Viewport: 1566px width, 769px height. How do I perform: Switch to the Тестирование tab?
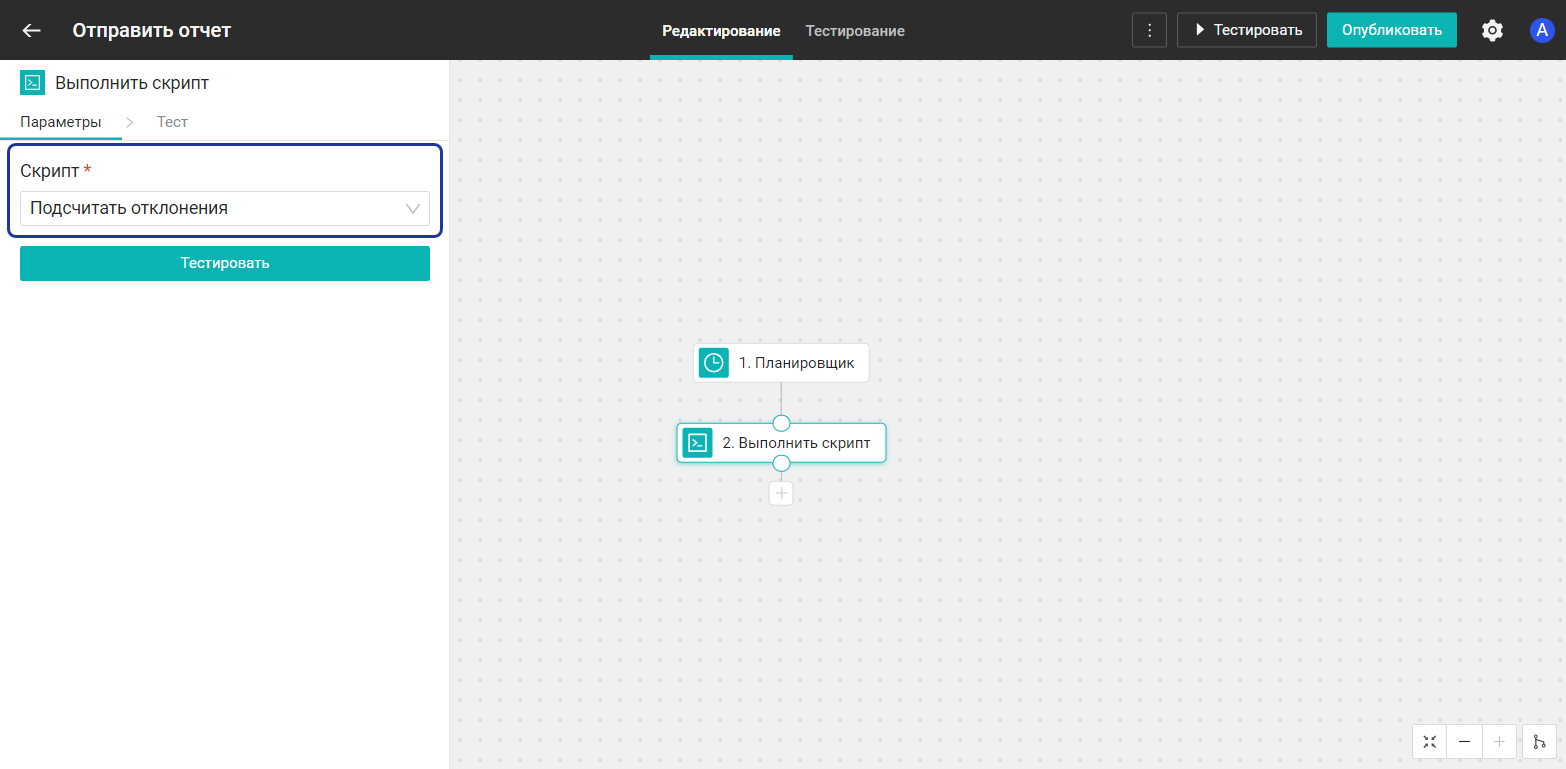[x=855, y=31]
